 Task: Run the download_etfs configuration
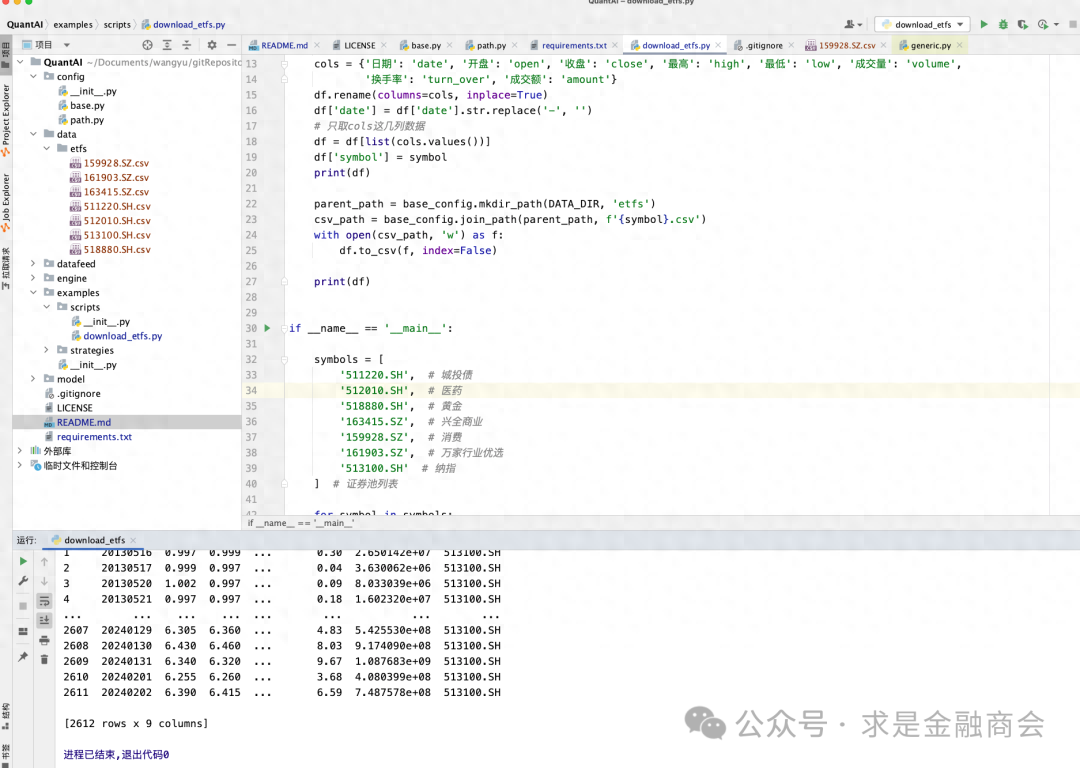[984, 24]
